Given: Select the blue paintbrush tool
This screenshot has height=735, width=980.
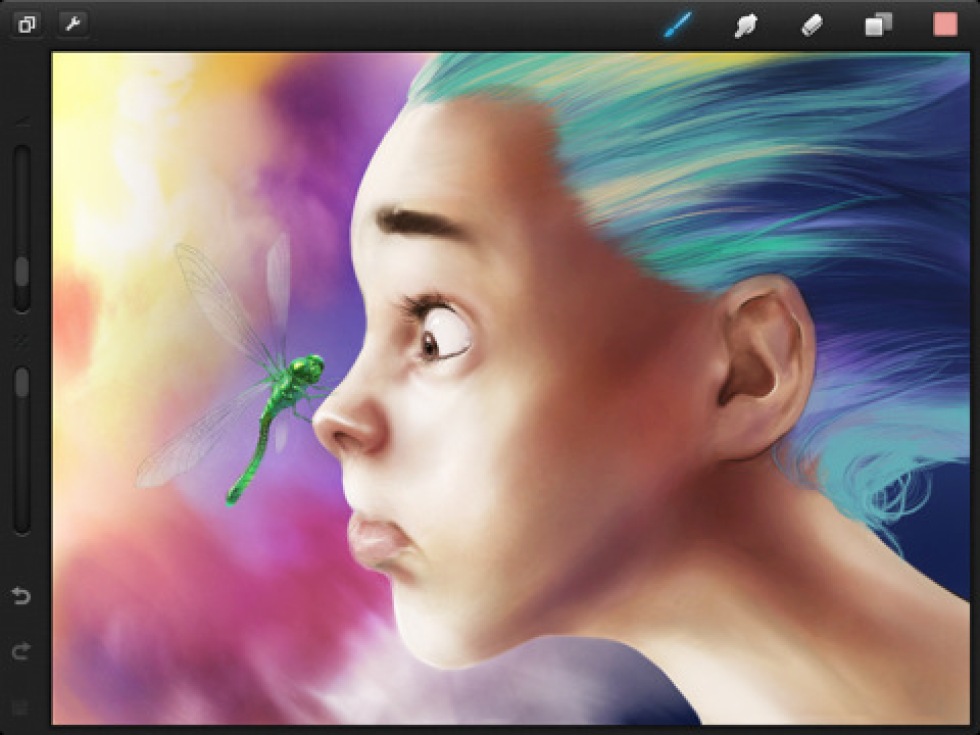Looking at the screenshot, I should click(678, 25).
